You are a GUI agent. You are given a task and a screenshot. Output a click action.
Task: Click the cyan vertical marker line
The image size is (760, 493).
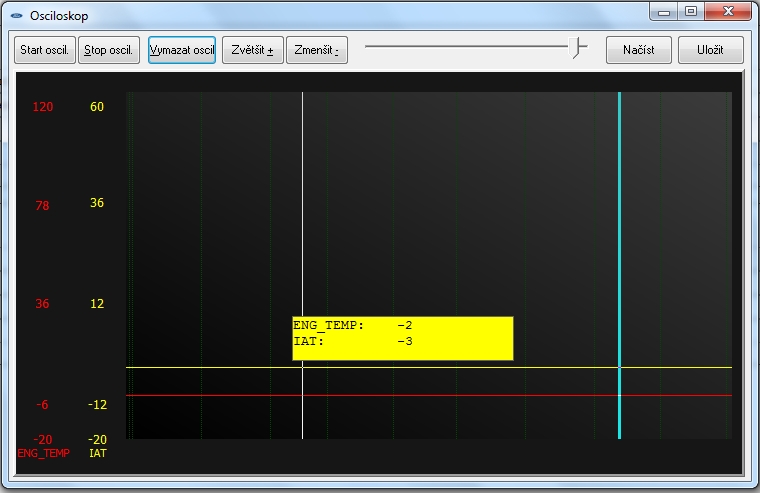(620, 250)
